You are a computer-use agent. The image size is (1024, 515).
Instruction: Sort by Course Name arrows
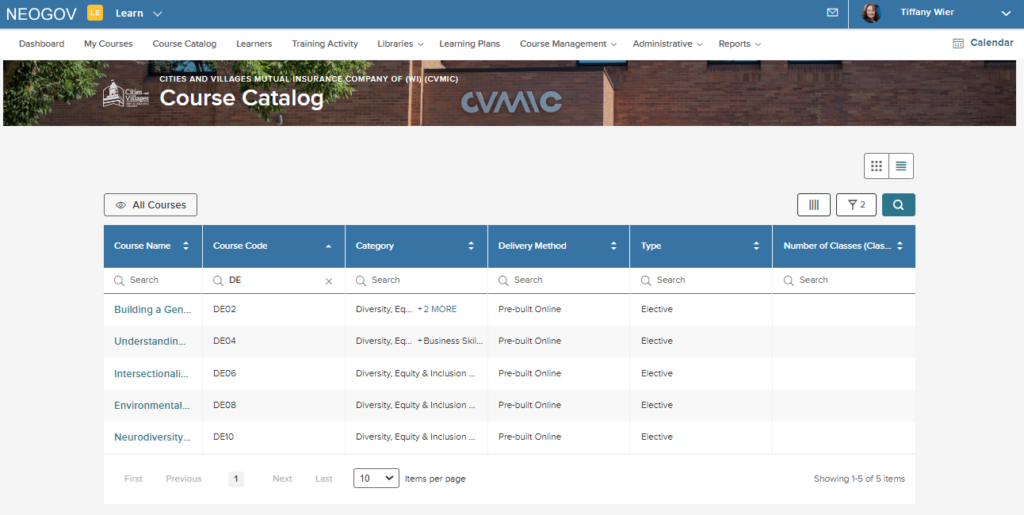(185, 246)
